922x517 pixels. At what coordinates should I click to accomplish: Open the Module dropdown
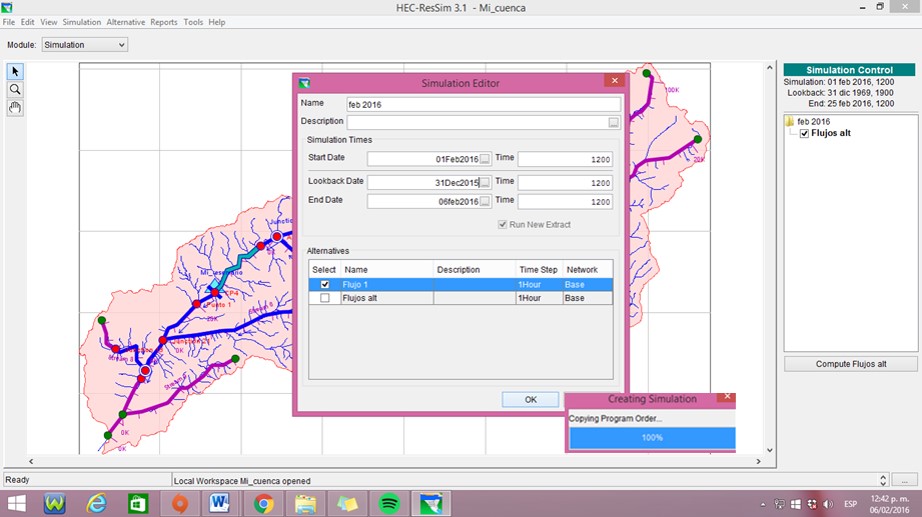pyautogui.click(x=85, y=45)
